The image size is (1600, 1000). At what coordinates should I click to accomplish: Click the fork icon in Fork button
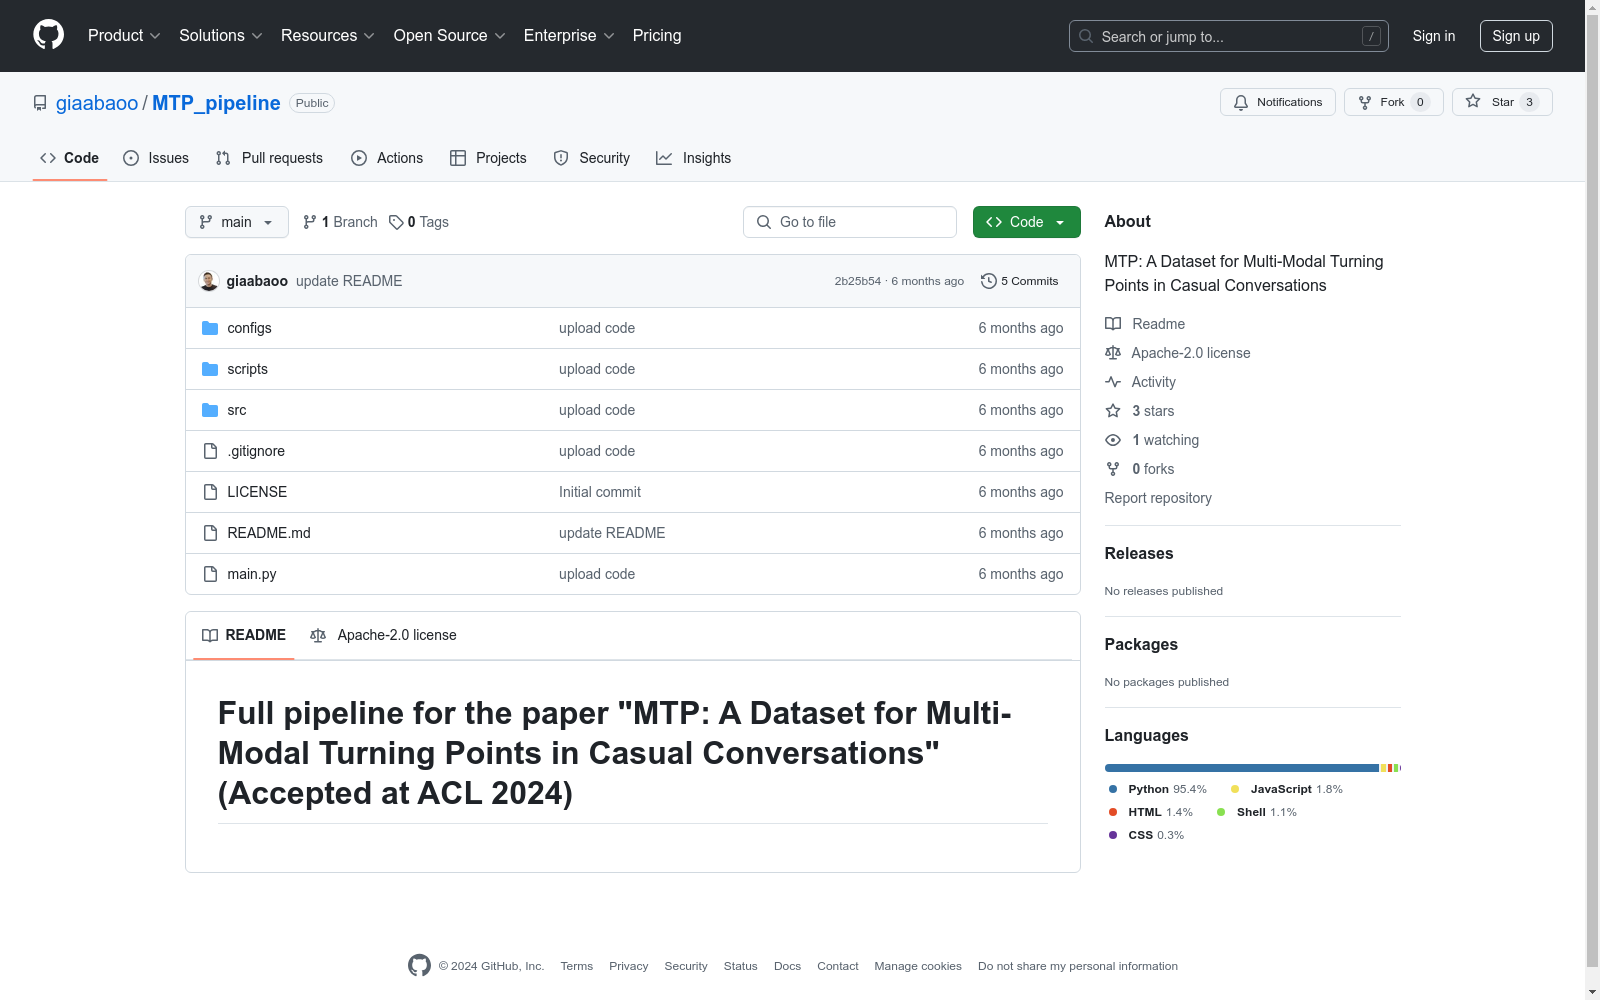1365,102
